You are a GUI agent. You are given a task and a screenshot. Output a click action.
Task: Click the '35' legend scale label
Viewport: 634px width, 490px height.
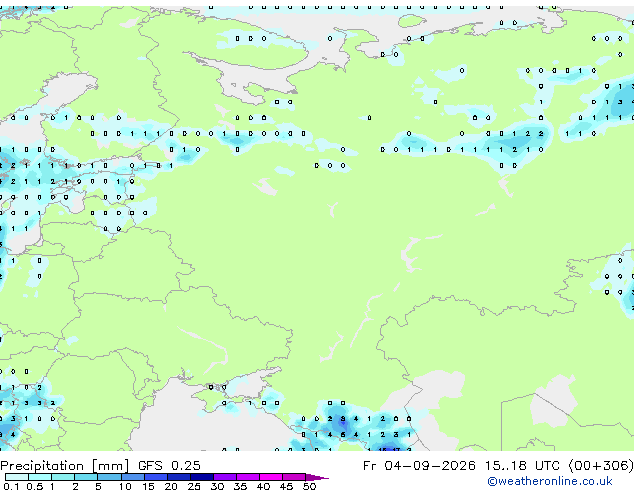(x=240, y=486)
